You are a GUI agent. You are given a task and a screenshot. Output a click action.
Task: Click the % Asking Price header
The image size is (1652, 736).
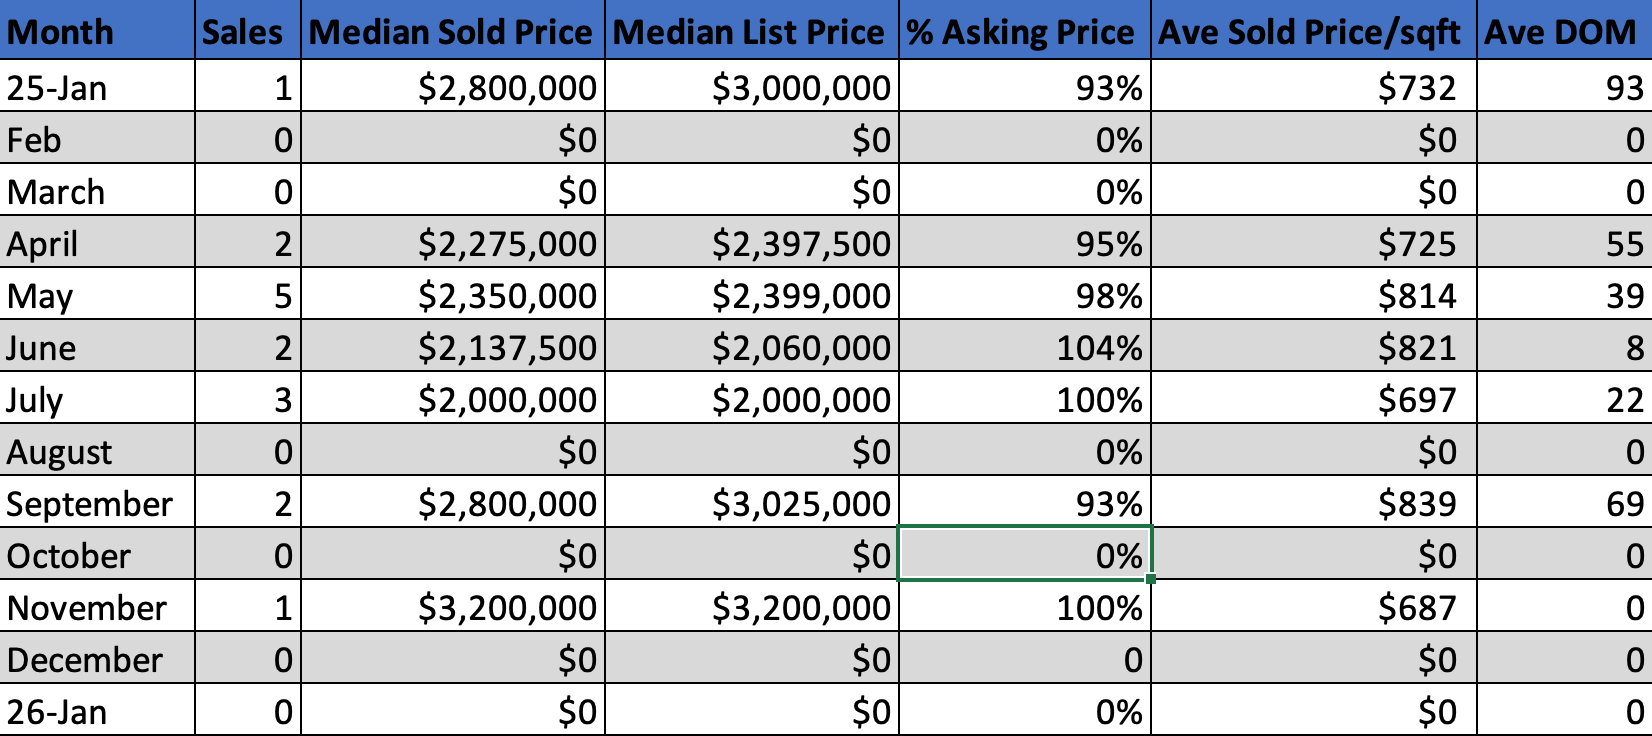[1025, 32]
